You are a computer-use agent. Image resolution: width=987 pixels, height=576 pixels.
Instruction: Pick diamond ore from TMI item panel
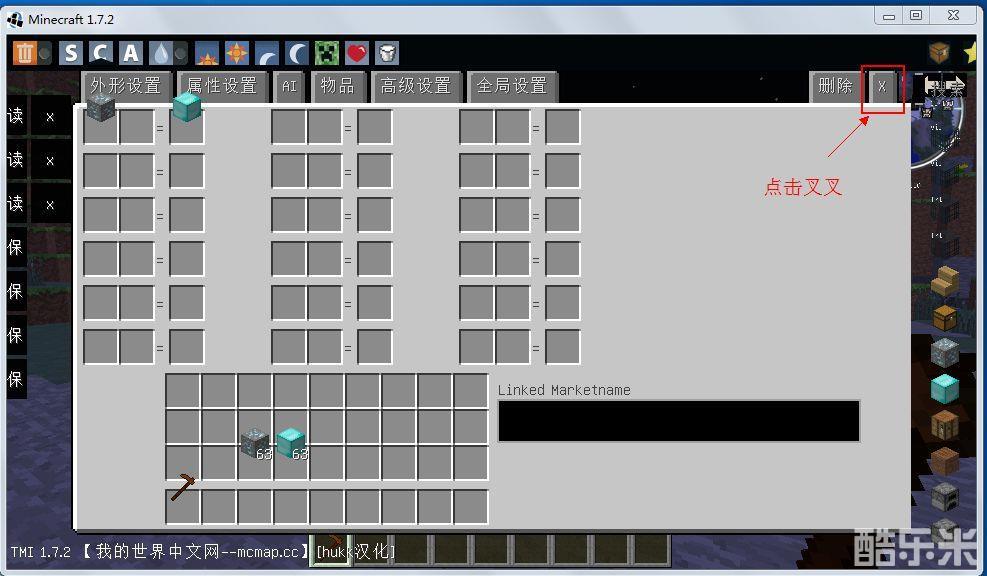click(945, 353)
